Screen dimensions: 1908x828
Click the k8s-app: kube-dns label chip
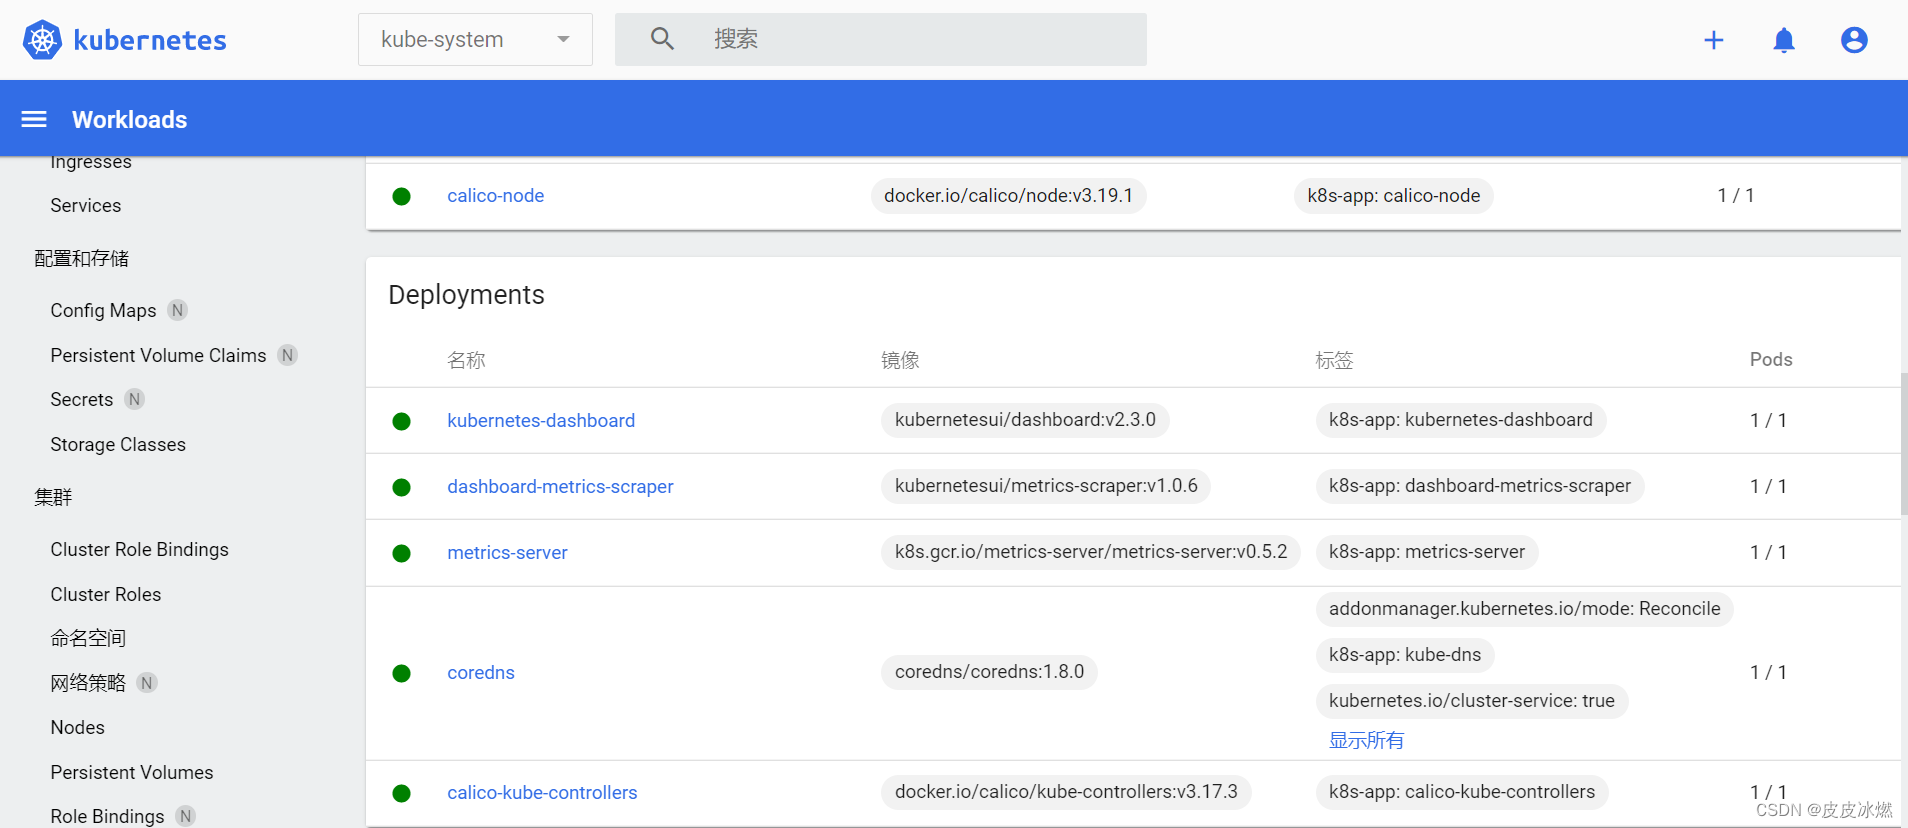click(x=1405, y=655)
